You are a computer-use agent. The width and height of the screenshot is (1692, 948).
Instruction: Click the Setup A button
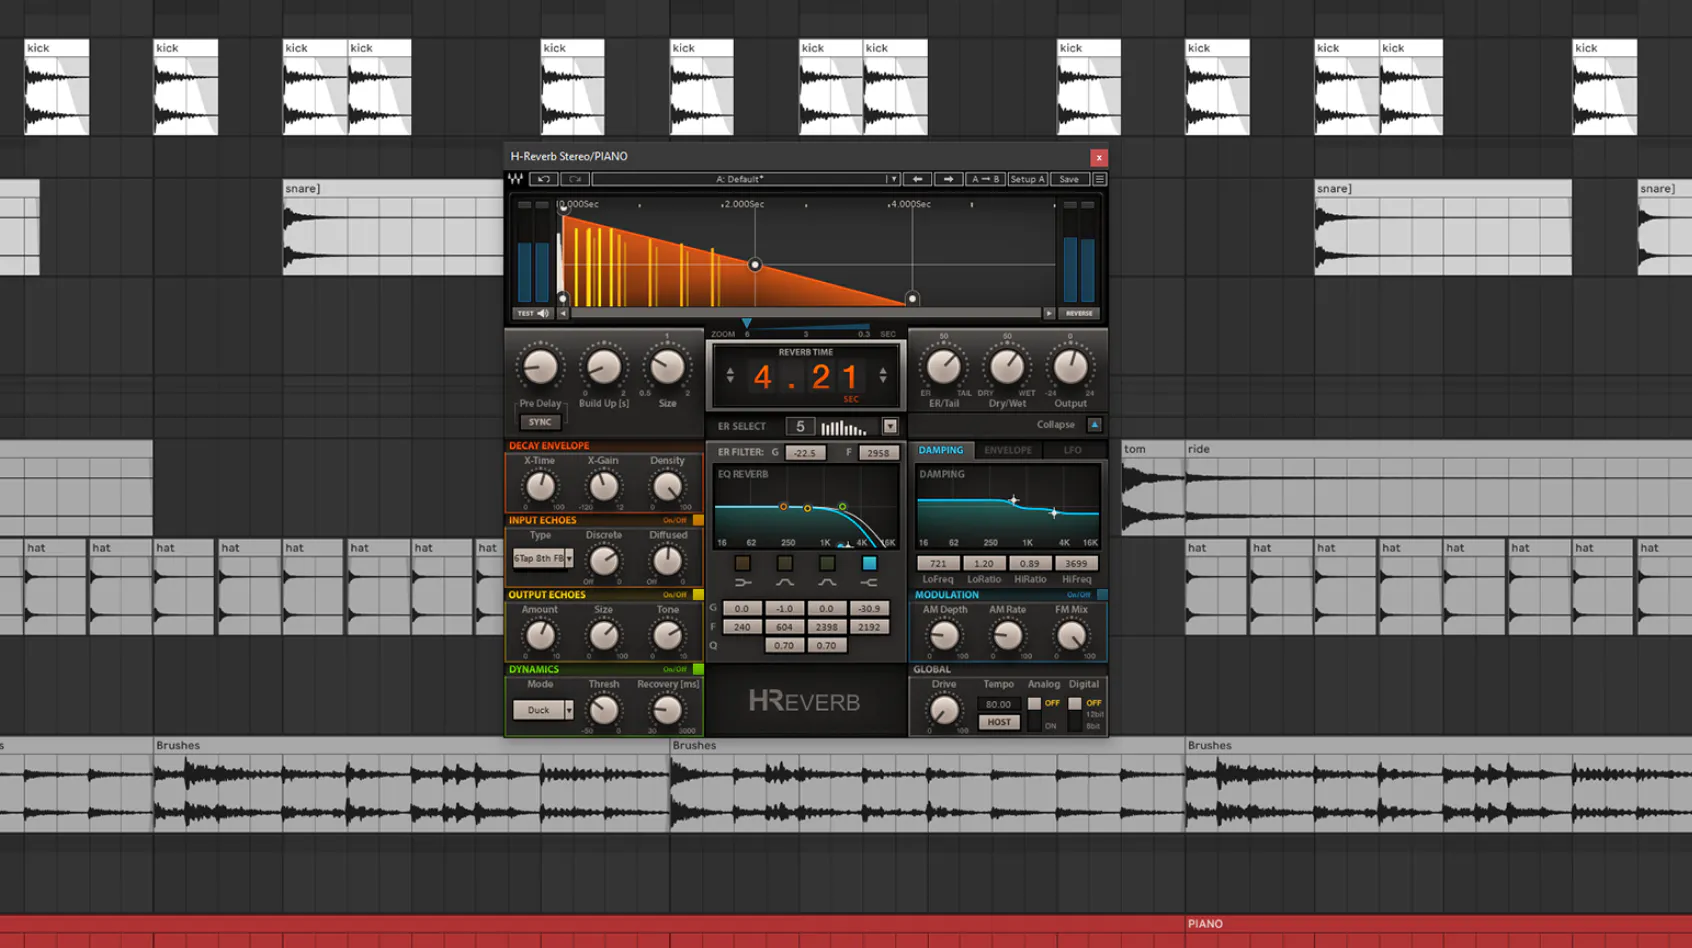click(x=1028, y=179)
